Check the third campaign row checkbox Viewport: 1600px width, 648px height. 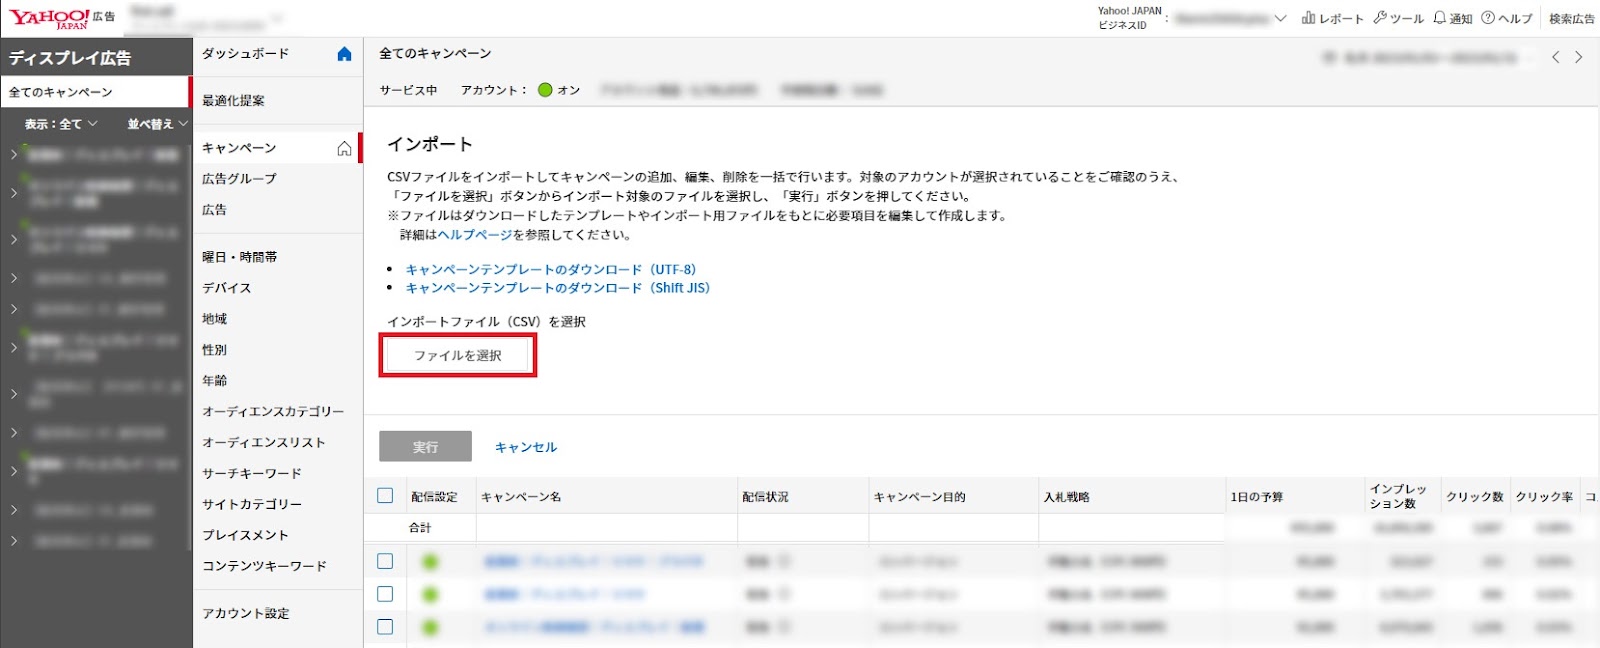tap(385, 627)
